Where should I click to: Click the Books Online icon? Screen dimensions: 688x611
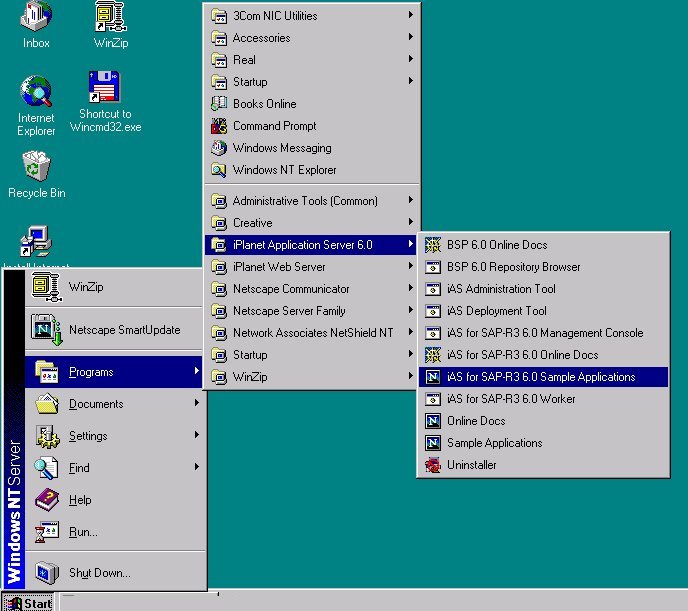pos(219,104)
